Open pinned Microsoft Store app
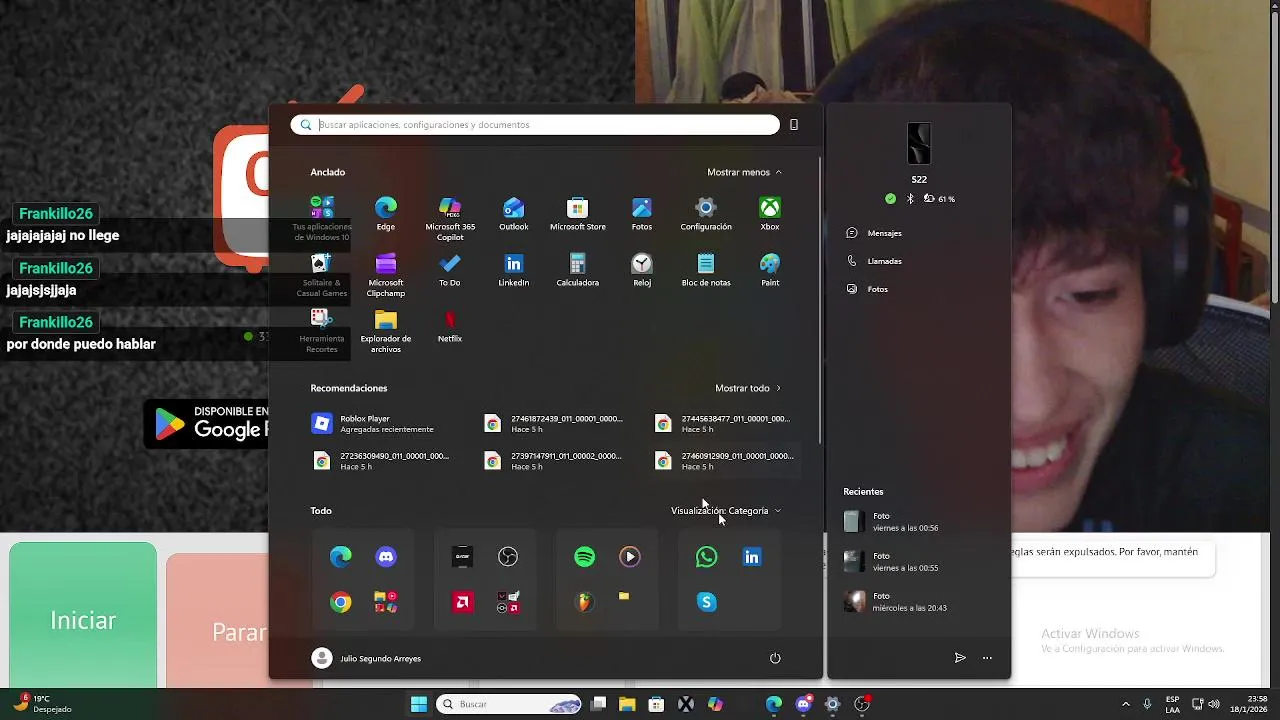This screenshot has height=720, width=1280. coord(577,214)
